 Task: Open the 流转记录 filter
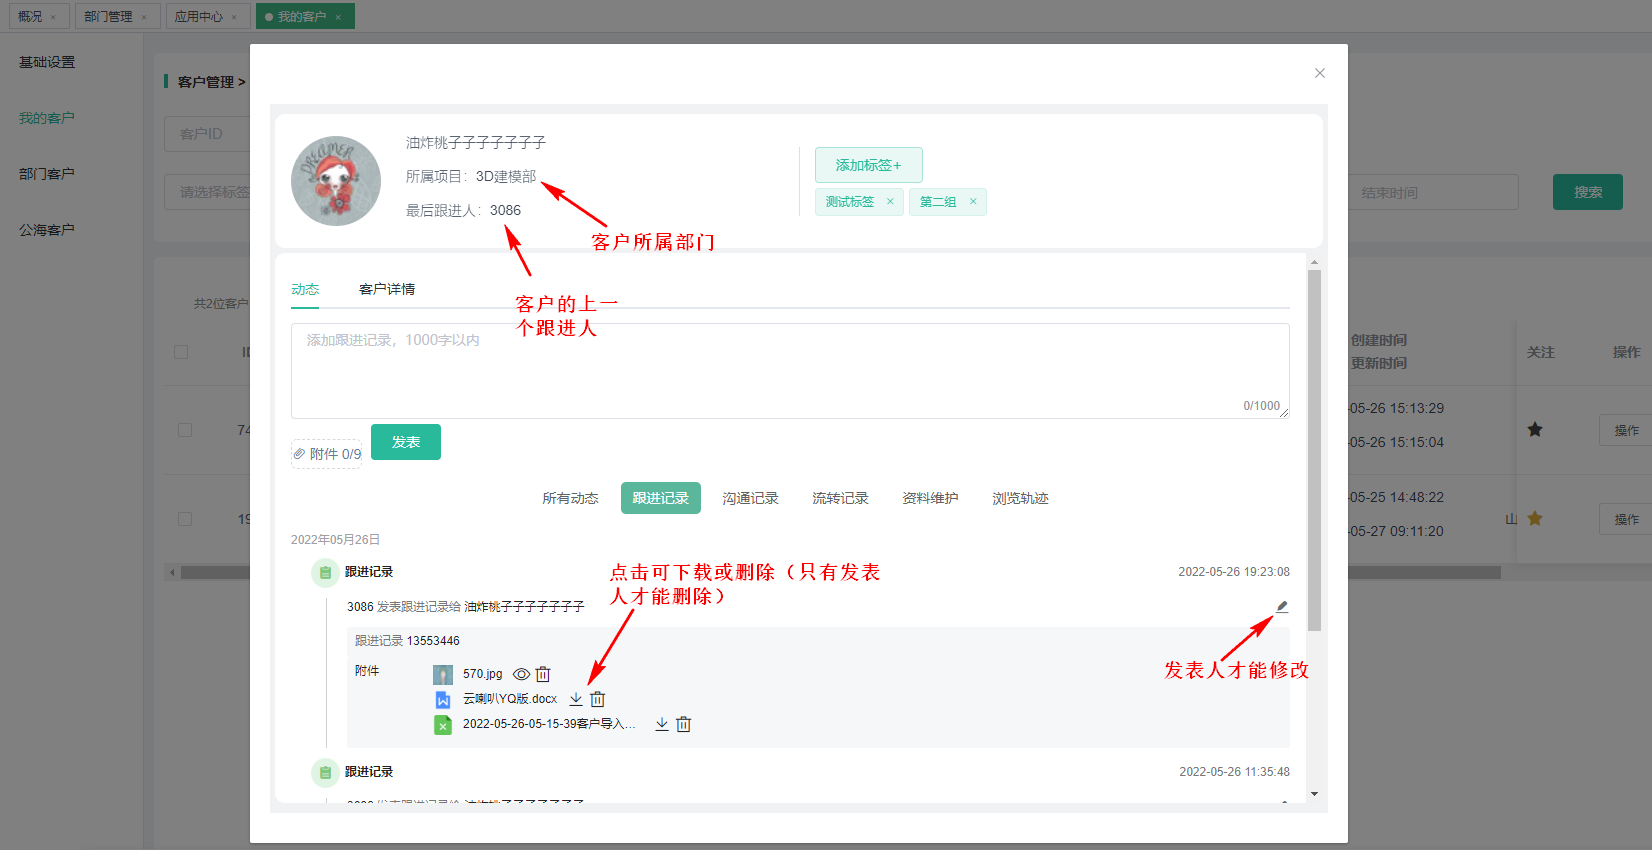point(840,498)
